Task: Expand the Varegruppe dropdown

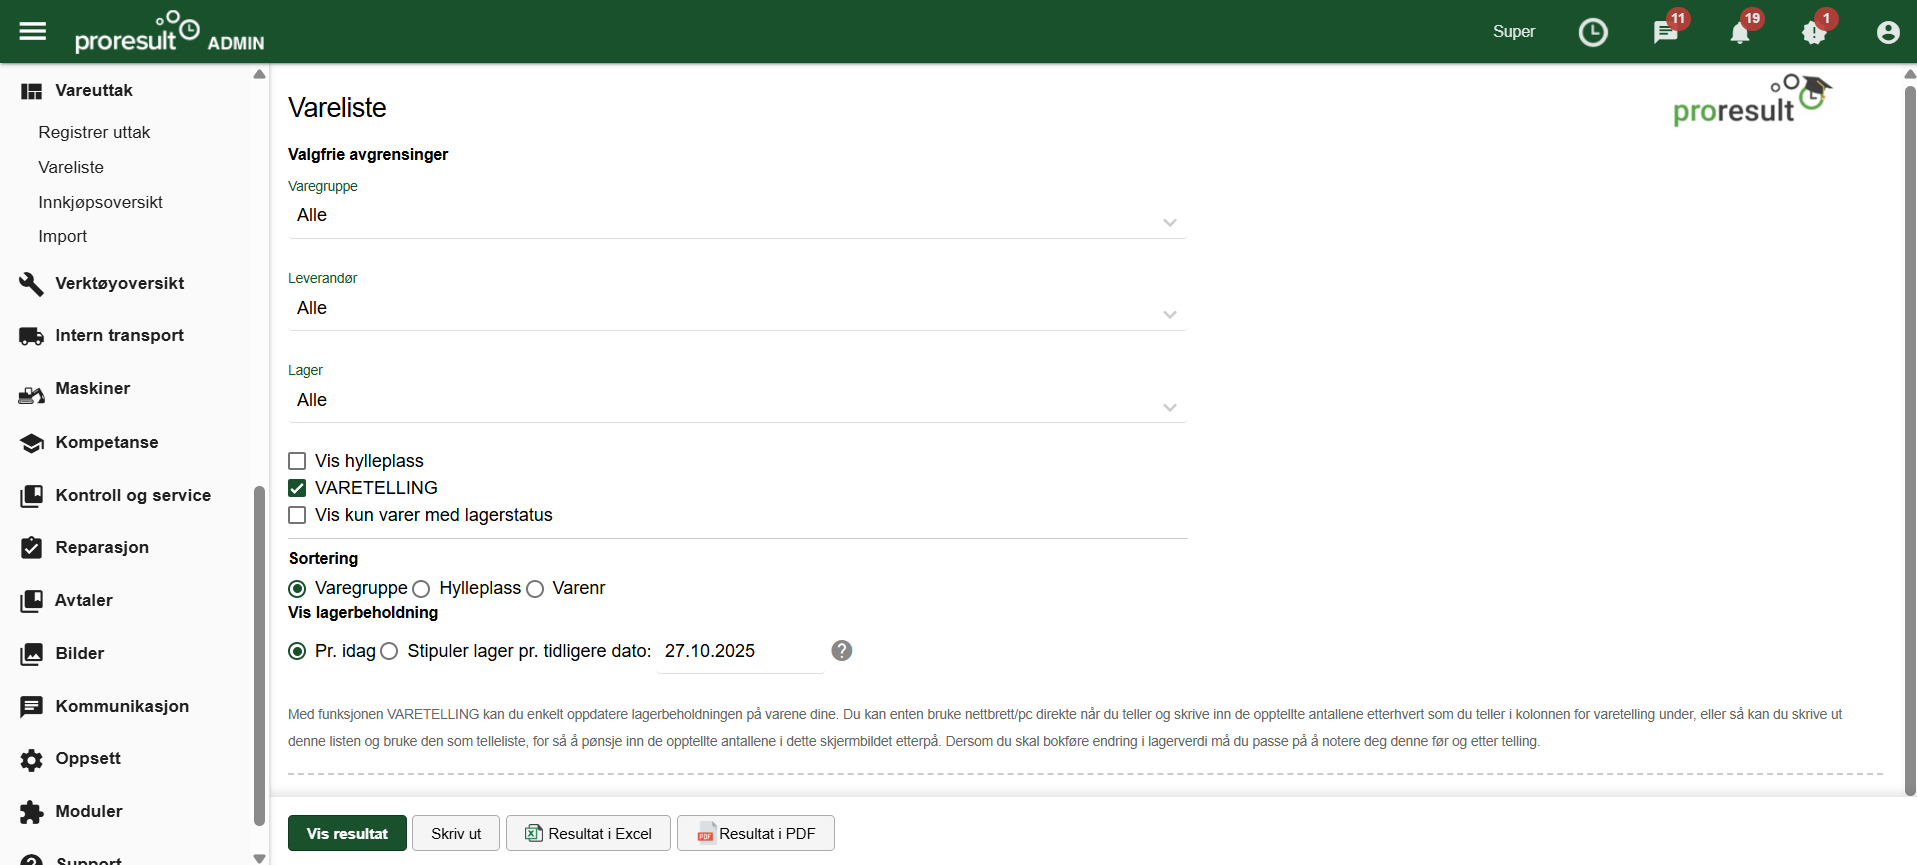Action: pyautogui.click(x=736, y=217)
